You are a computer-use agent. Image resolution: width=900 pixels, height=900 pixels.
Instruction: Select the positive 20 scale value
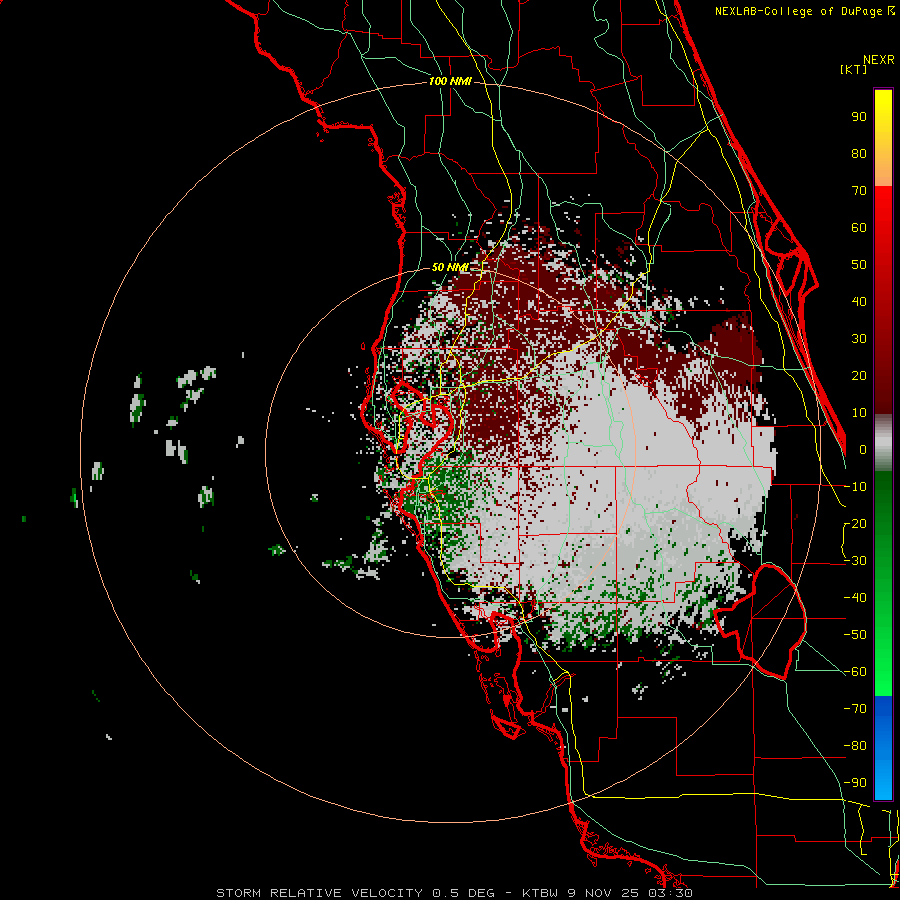[859, 376]
